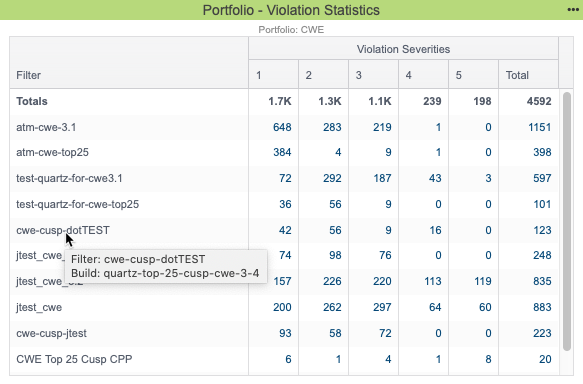Click severity 5 count 8 for CWE Top 25 Cusp CPP
The width and height of the screenshot is (583, 384).
click(x=488, y=359)
